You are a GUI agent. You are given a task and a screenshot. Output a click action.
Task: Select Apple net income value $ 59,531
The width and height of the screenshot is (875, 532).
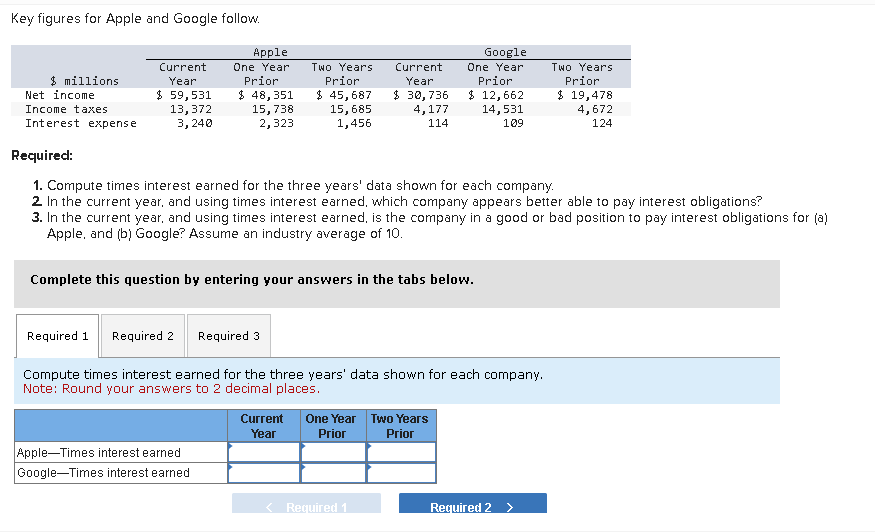(x=184, y=95)
